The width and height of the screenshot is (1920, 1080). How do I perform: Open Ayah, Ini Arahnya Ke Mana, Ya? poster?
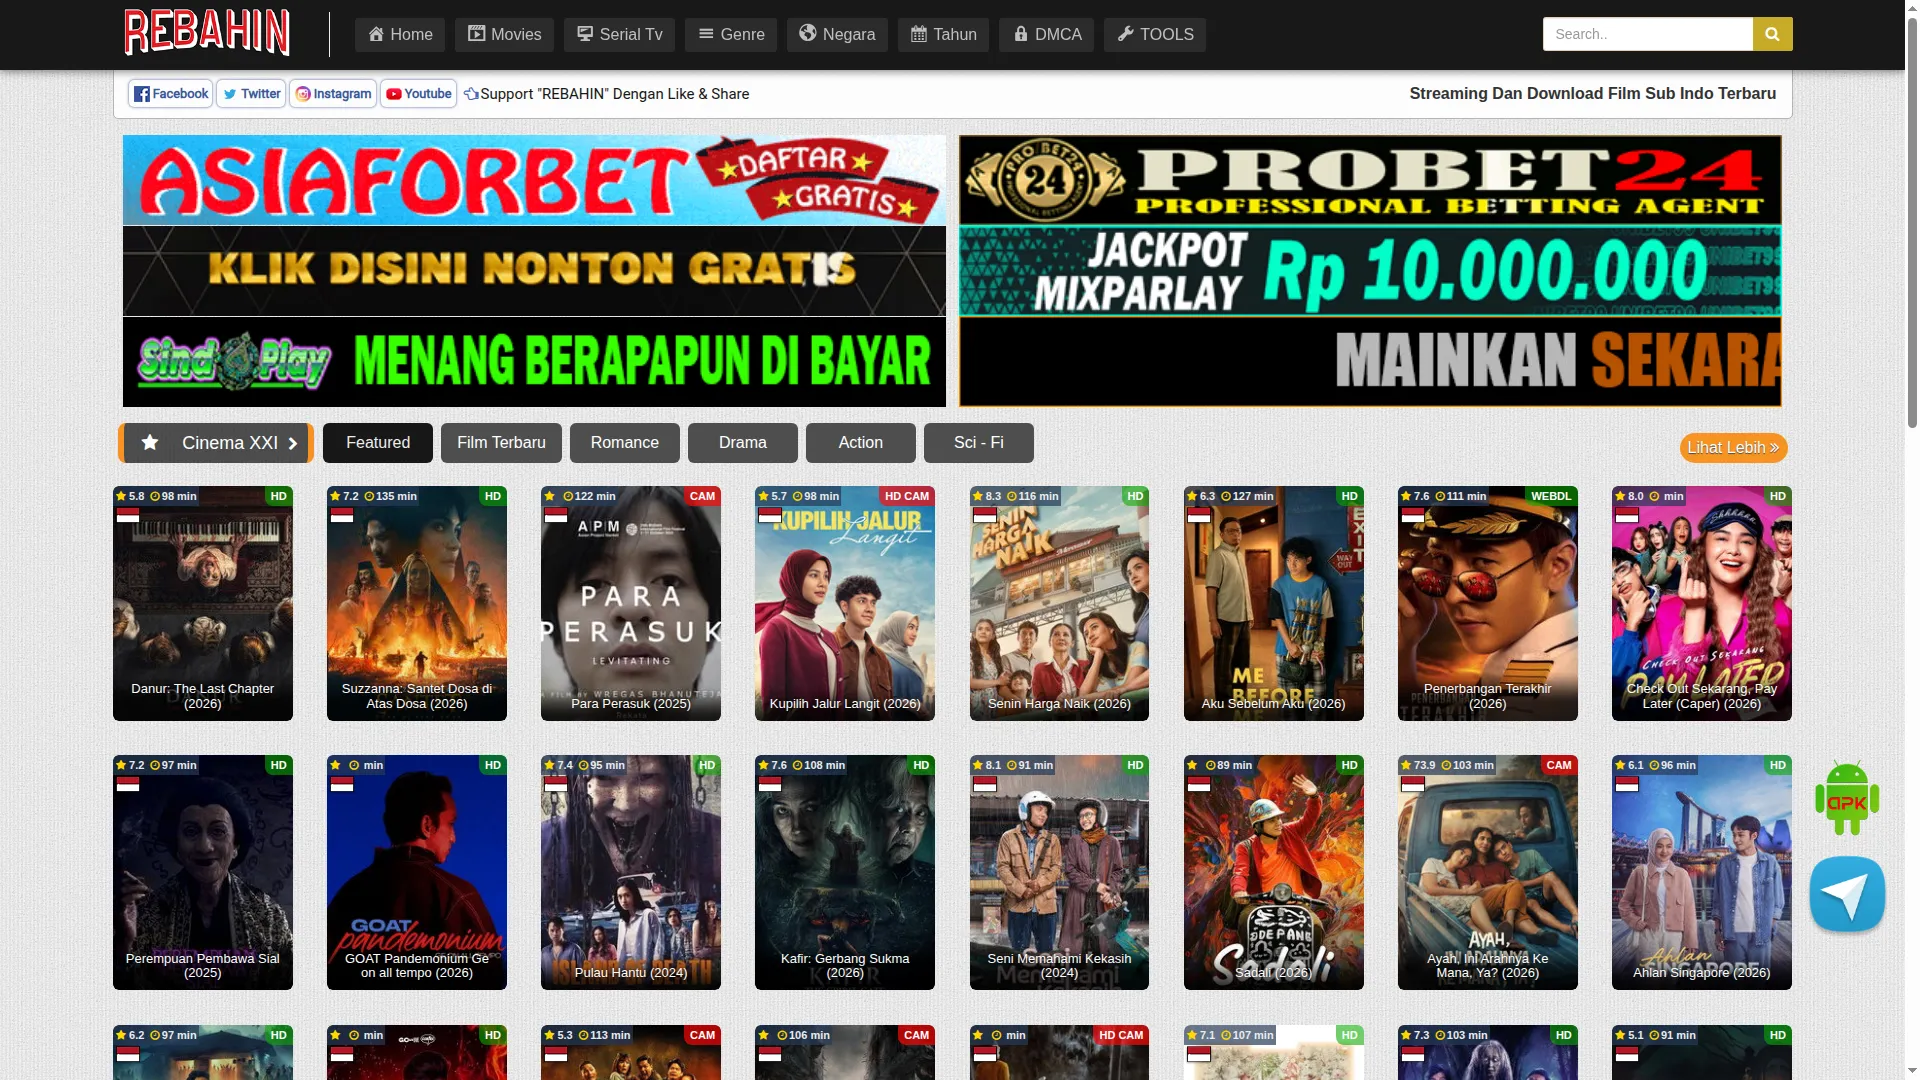1488,873
